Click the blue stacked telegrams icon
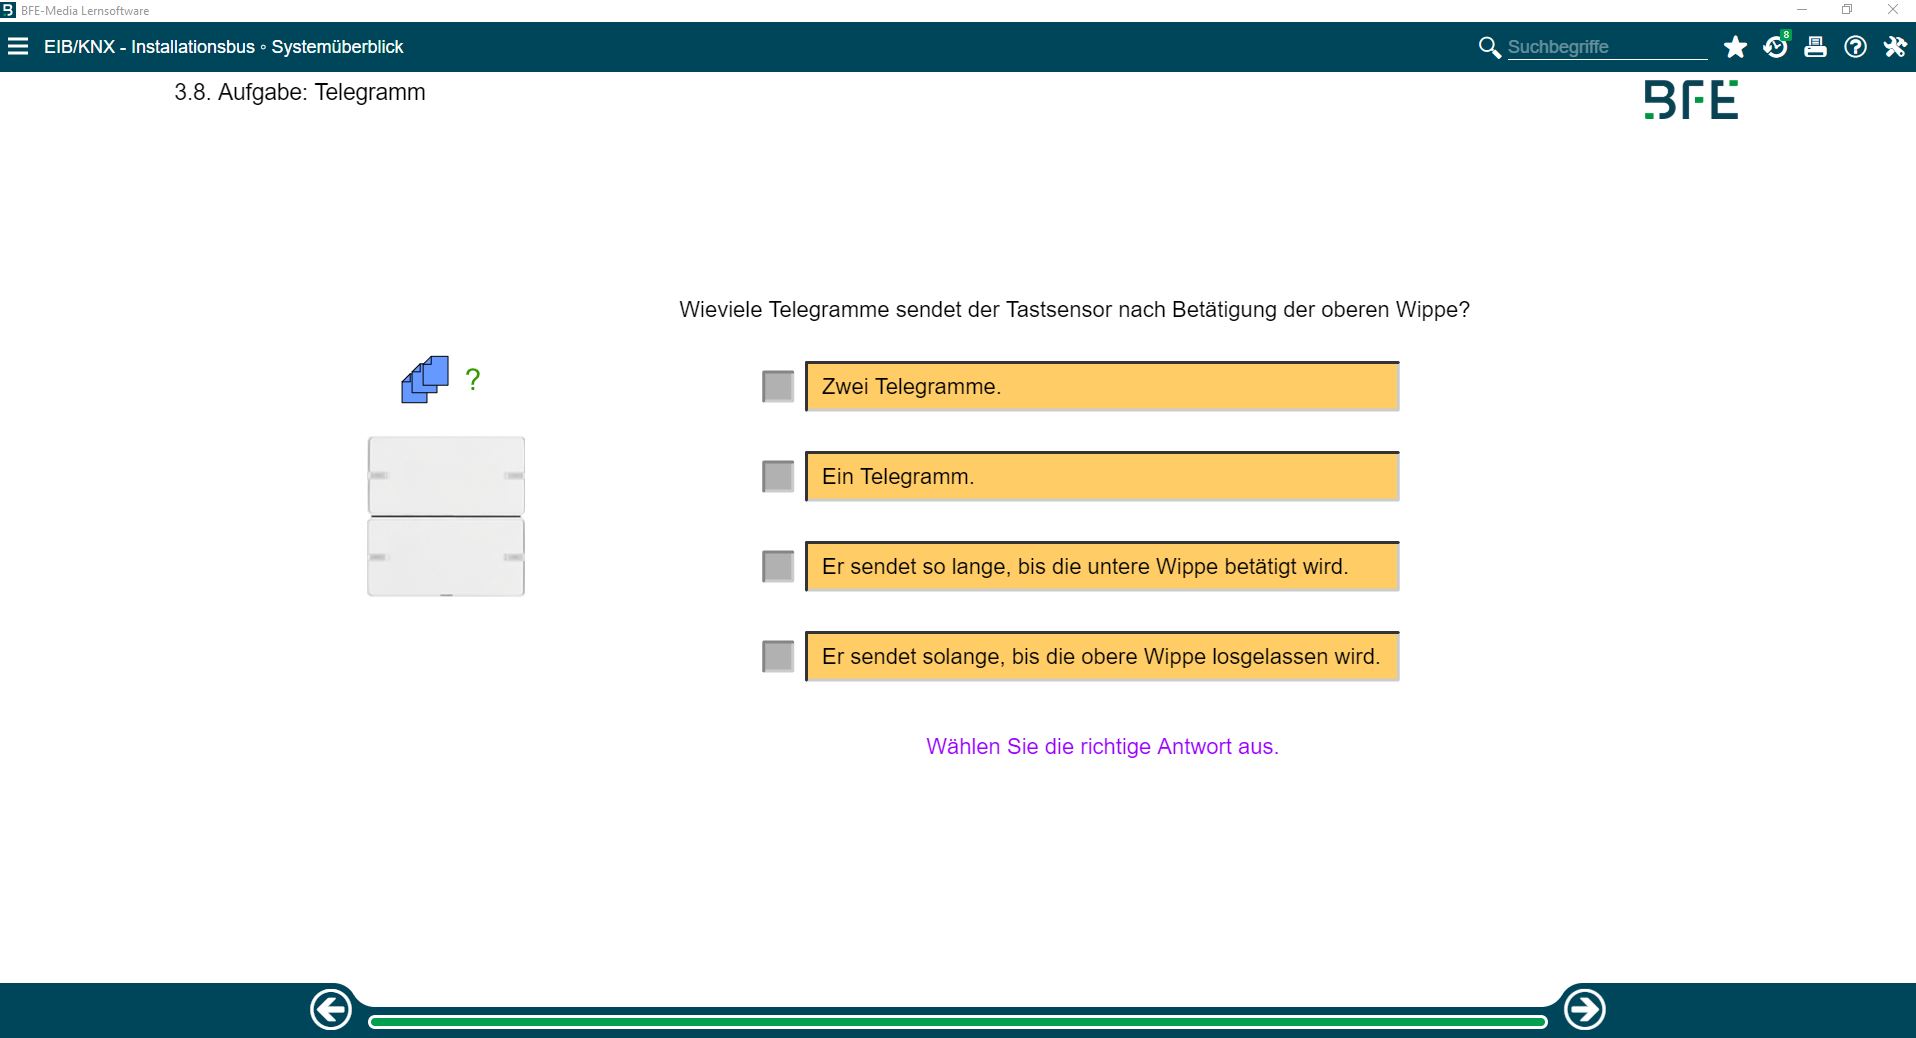This screenshot has width=1916, height=1038. [425, 380]
